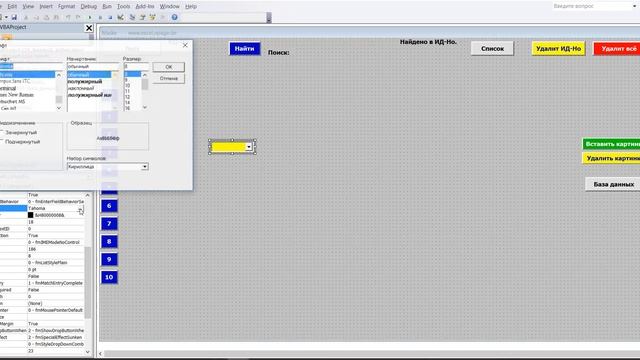Open the Add-Ins menu
The image size is (640, 360).
tap(145, 7)
